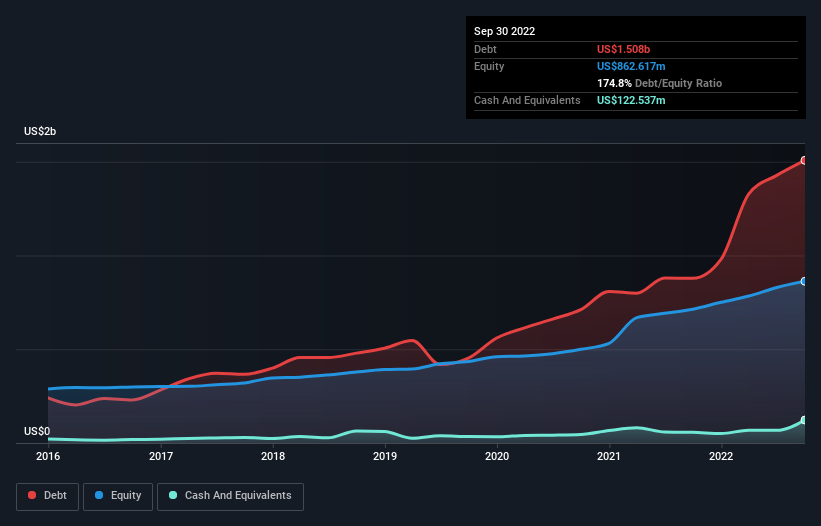The image size is (821, 526).
Task: Select the red Debt endpoint marker
Action: [x=804, y=161]
